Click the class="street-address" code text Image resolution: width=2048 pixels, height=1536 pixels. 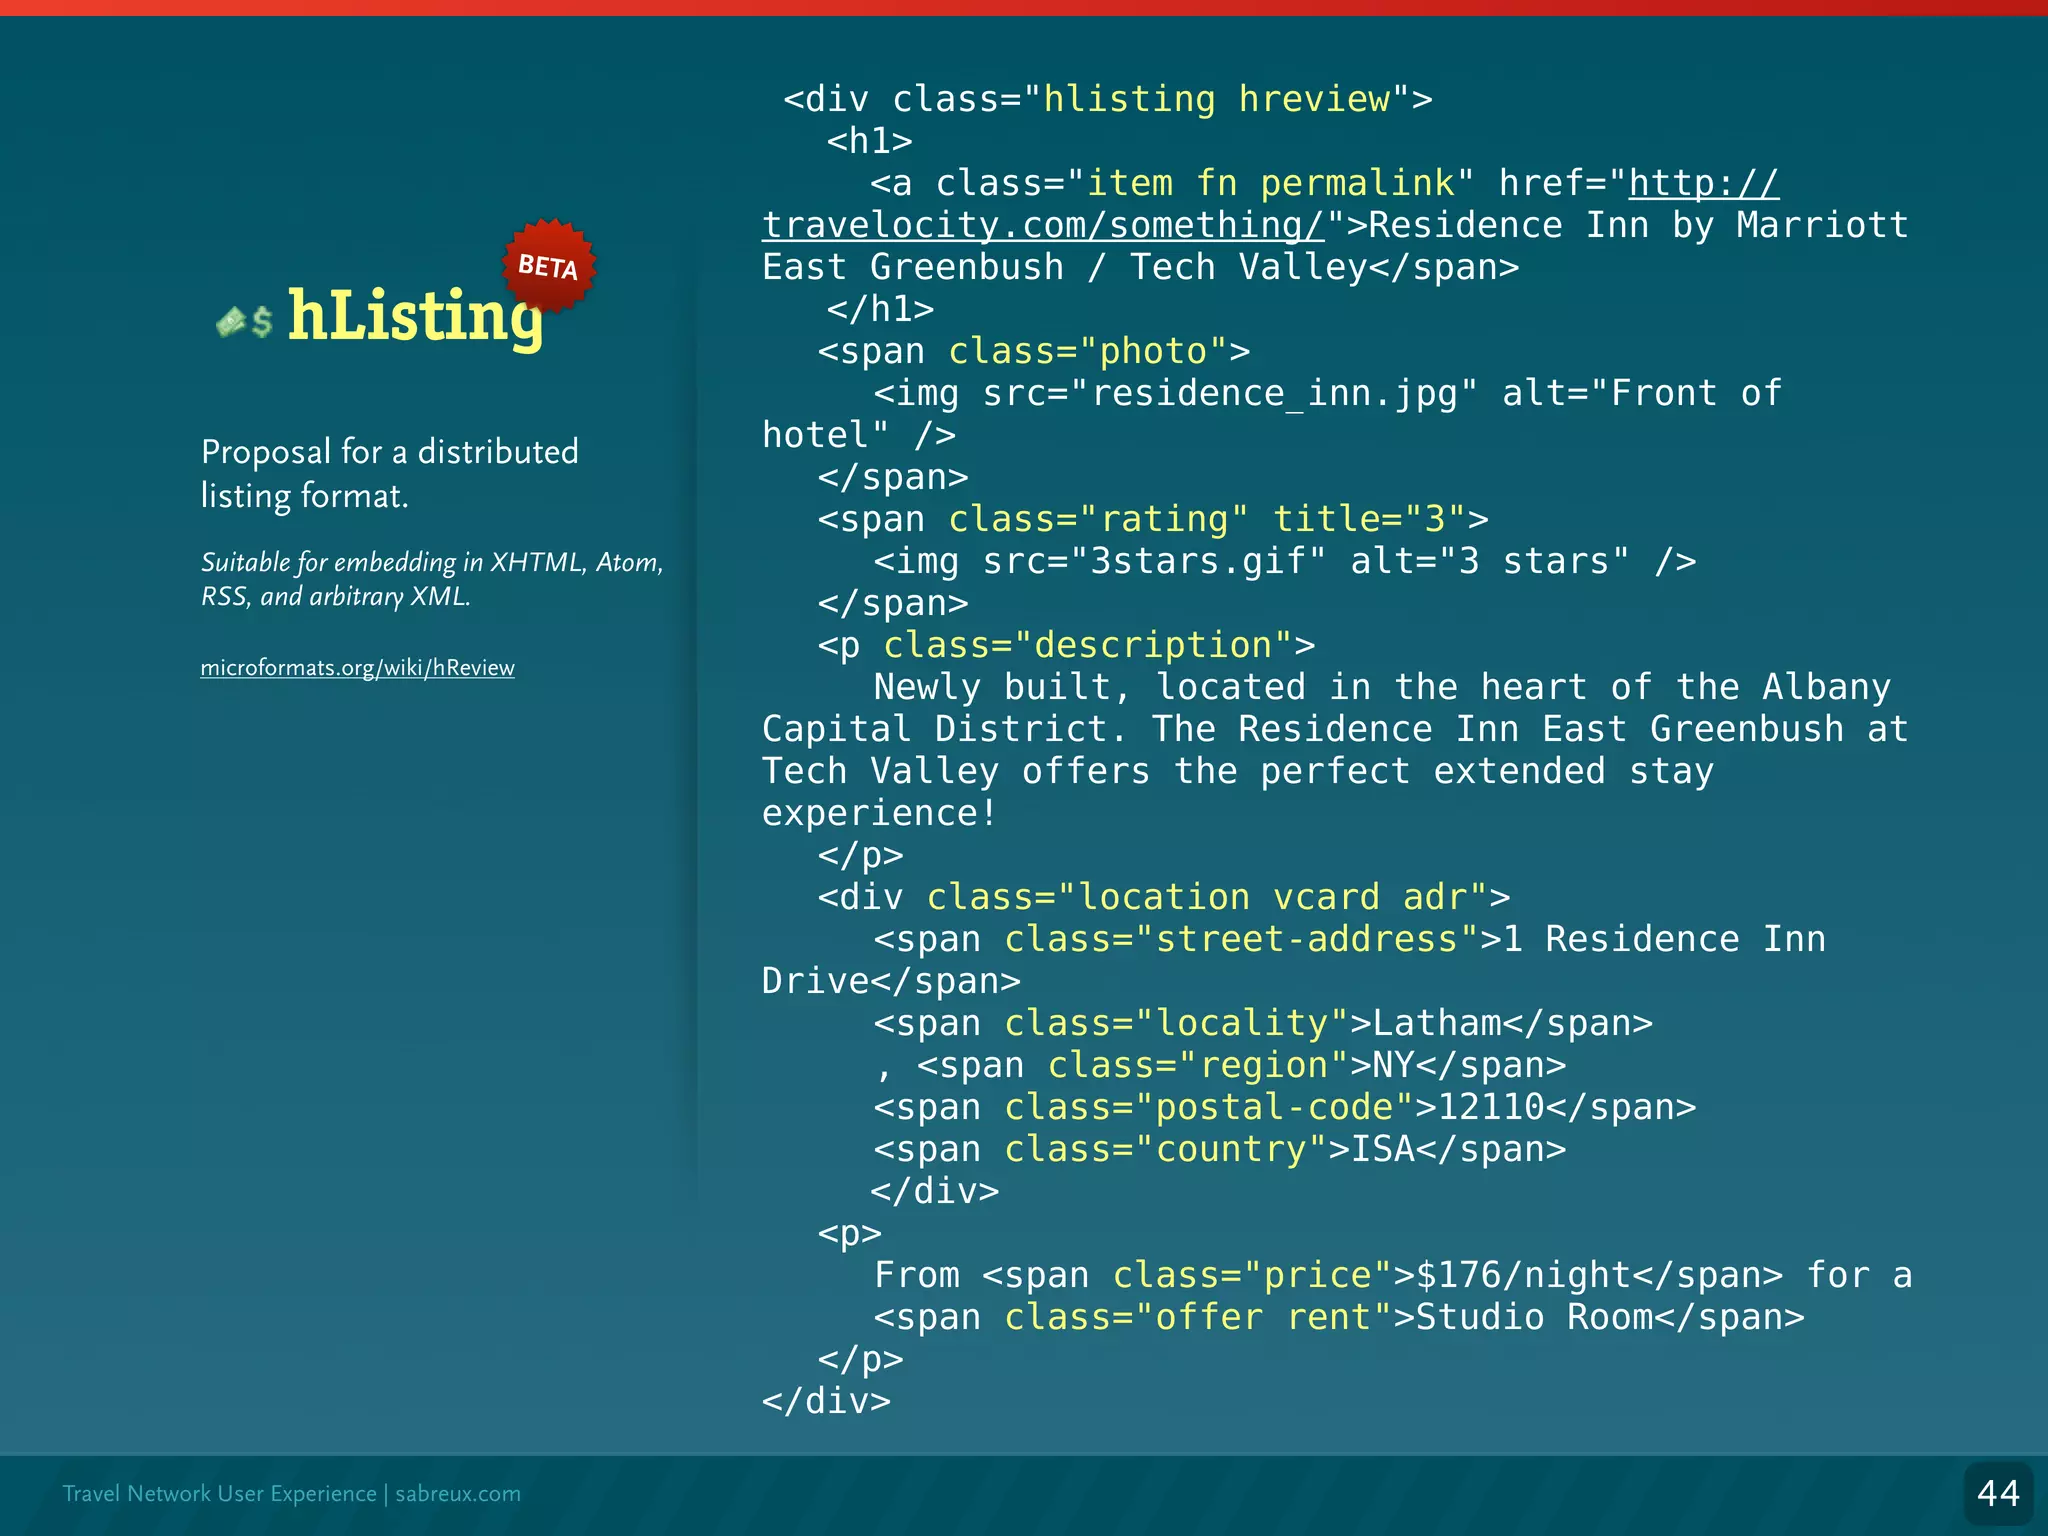1240,939
